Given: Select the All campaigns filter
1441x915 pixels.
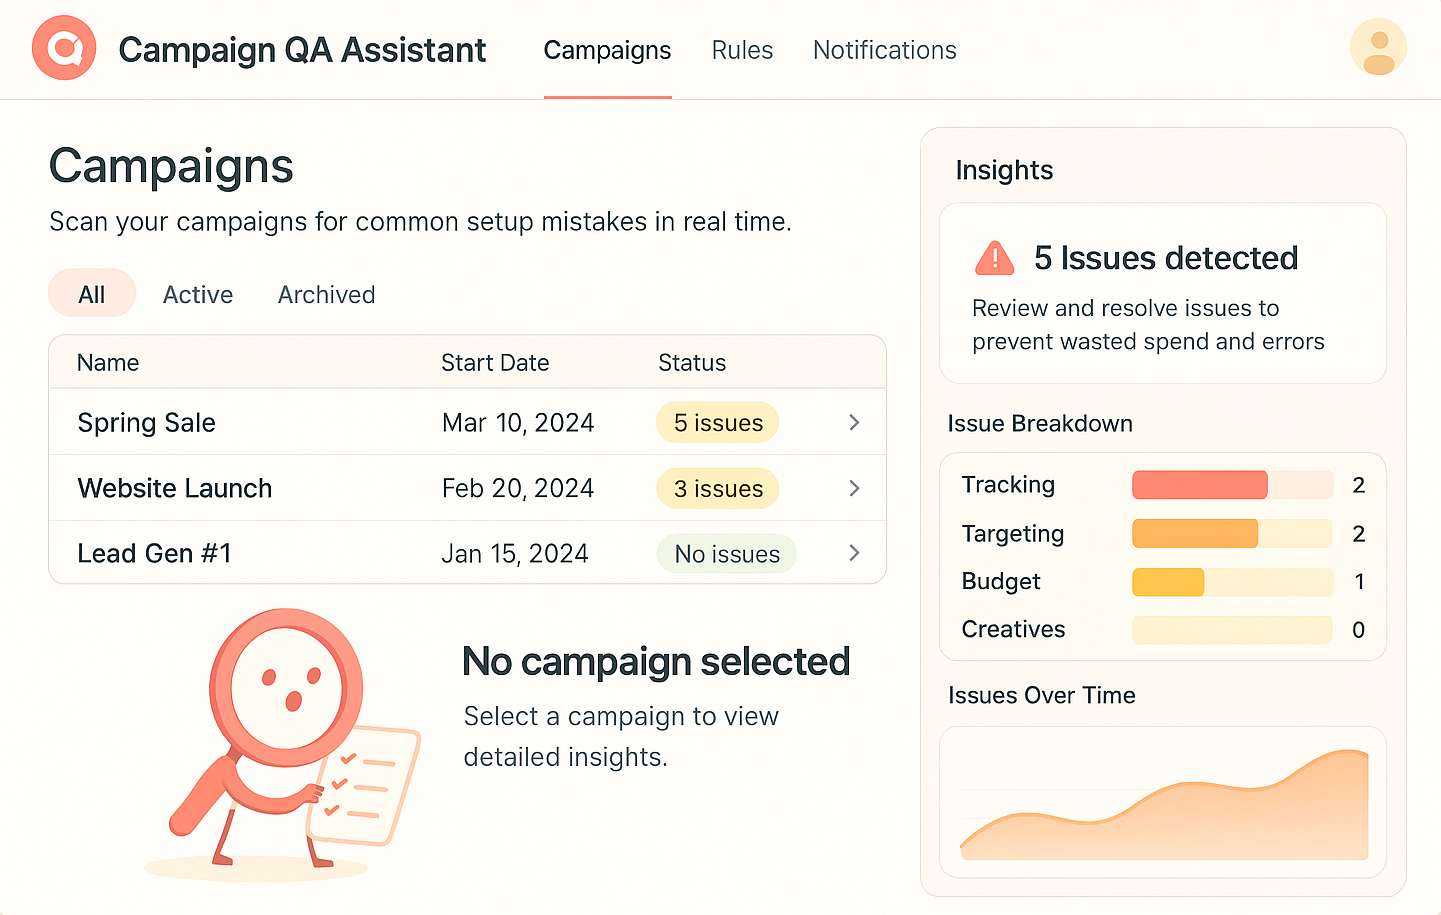Looking at the screenshot, I should pyautogui.click(x=92, y=293).
